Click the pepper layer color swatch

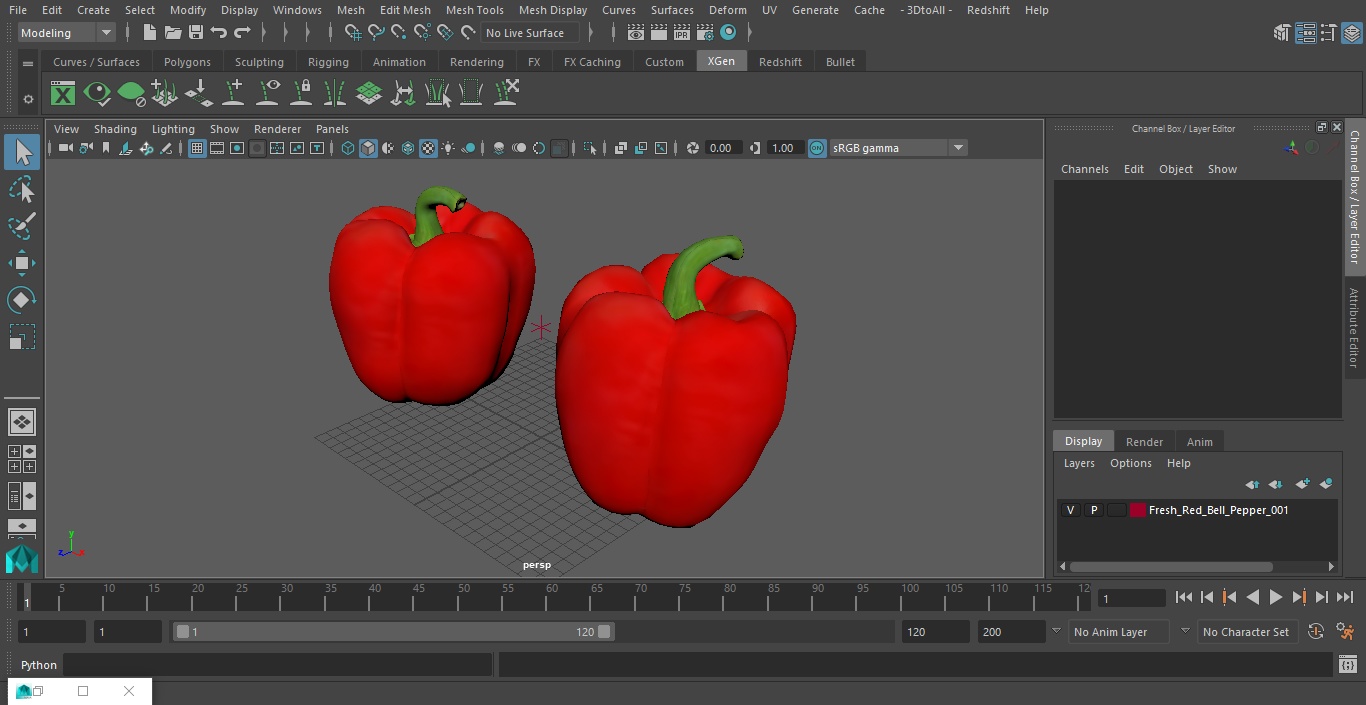click(x=1138, y=510)
